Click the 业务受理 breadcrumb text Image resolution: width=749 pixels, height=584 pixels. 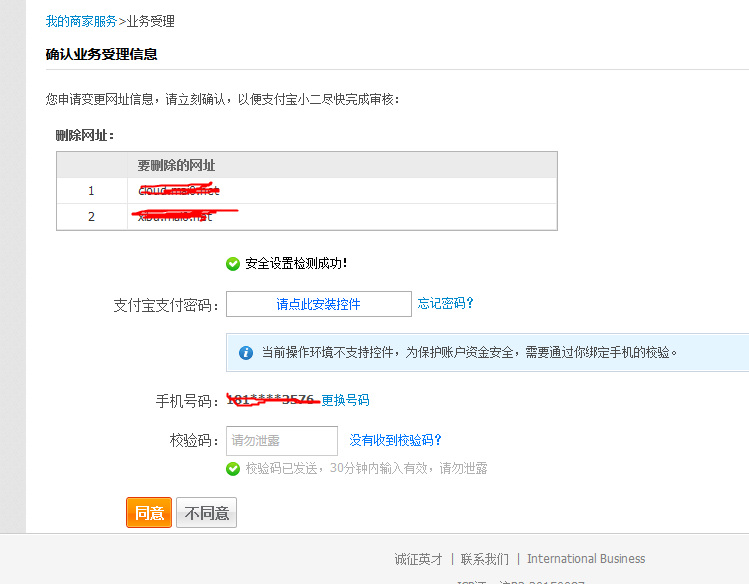pyautogui.click(x=150, y=21)
